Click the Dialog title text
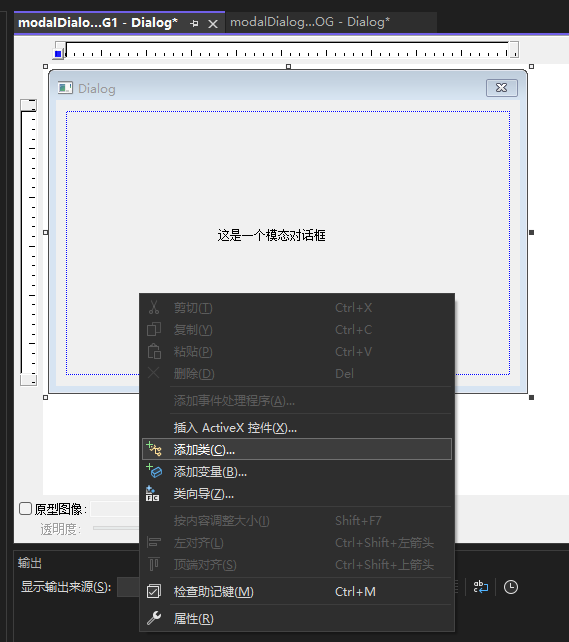This screenshot has height=642, width=569. (x=97, y=89)
